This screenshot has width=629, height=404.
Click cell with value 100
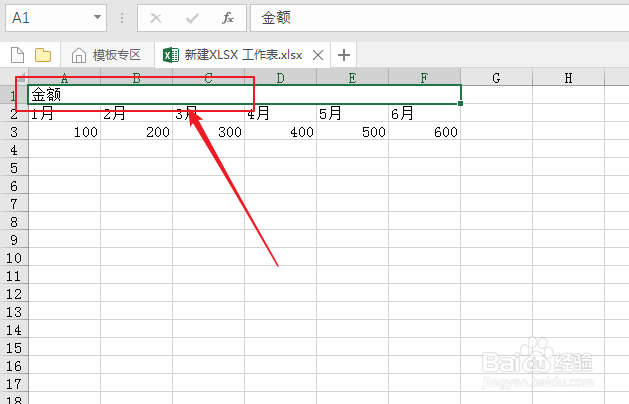pyautogui.click(x=64, y=132)
